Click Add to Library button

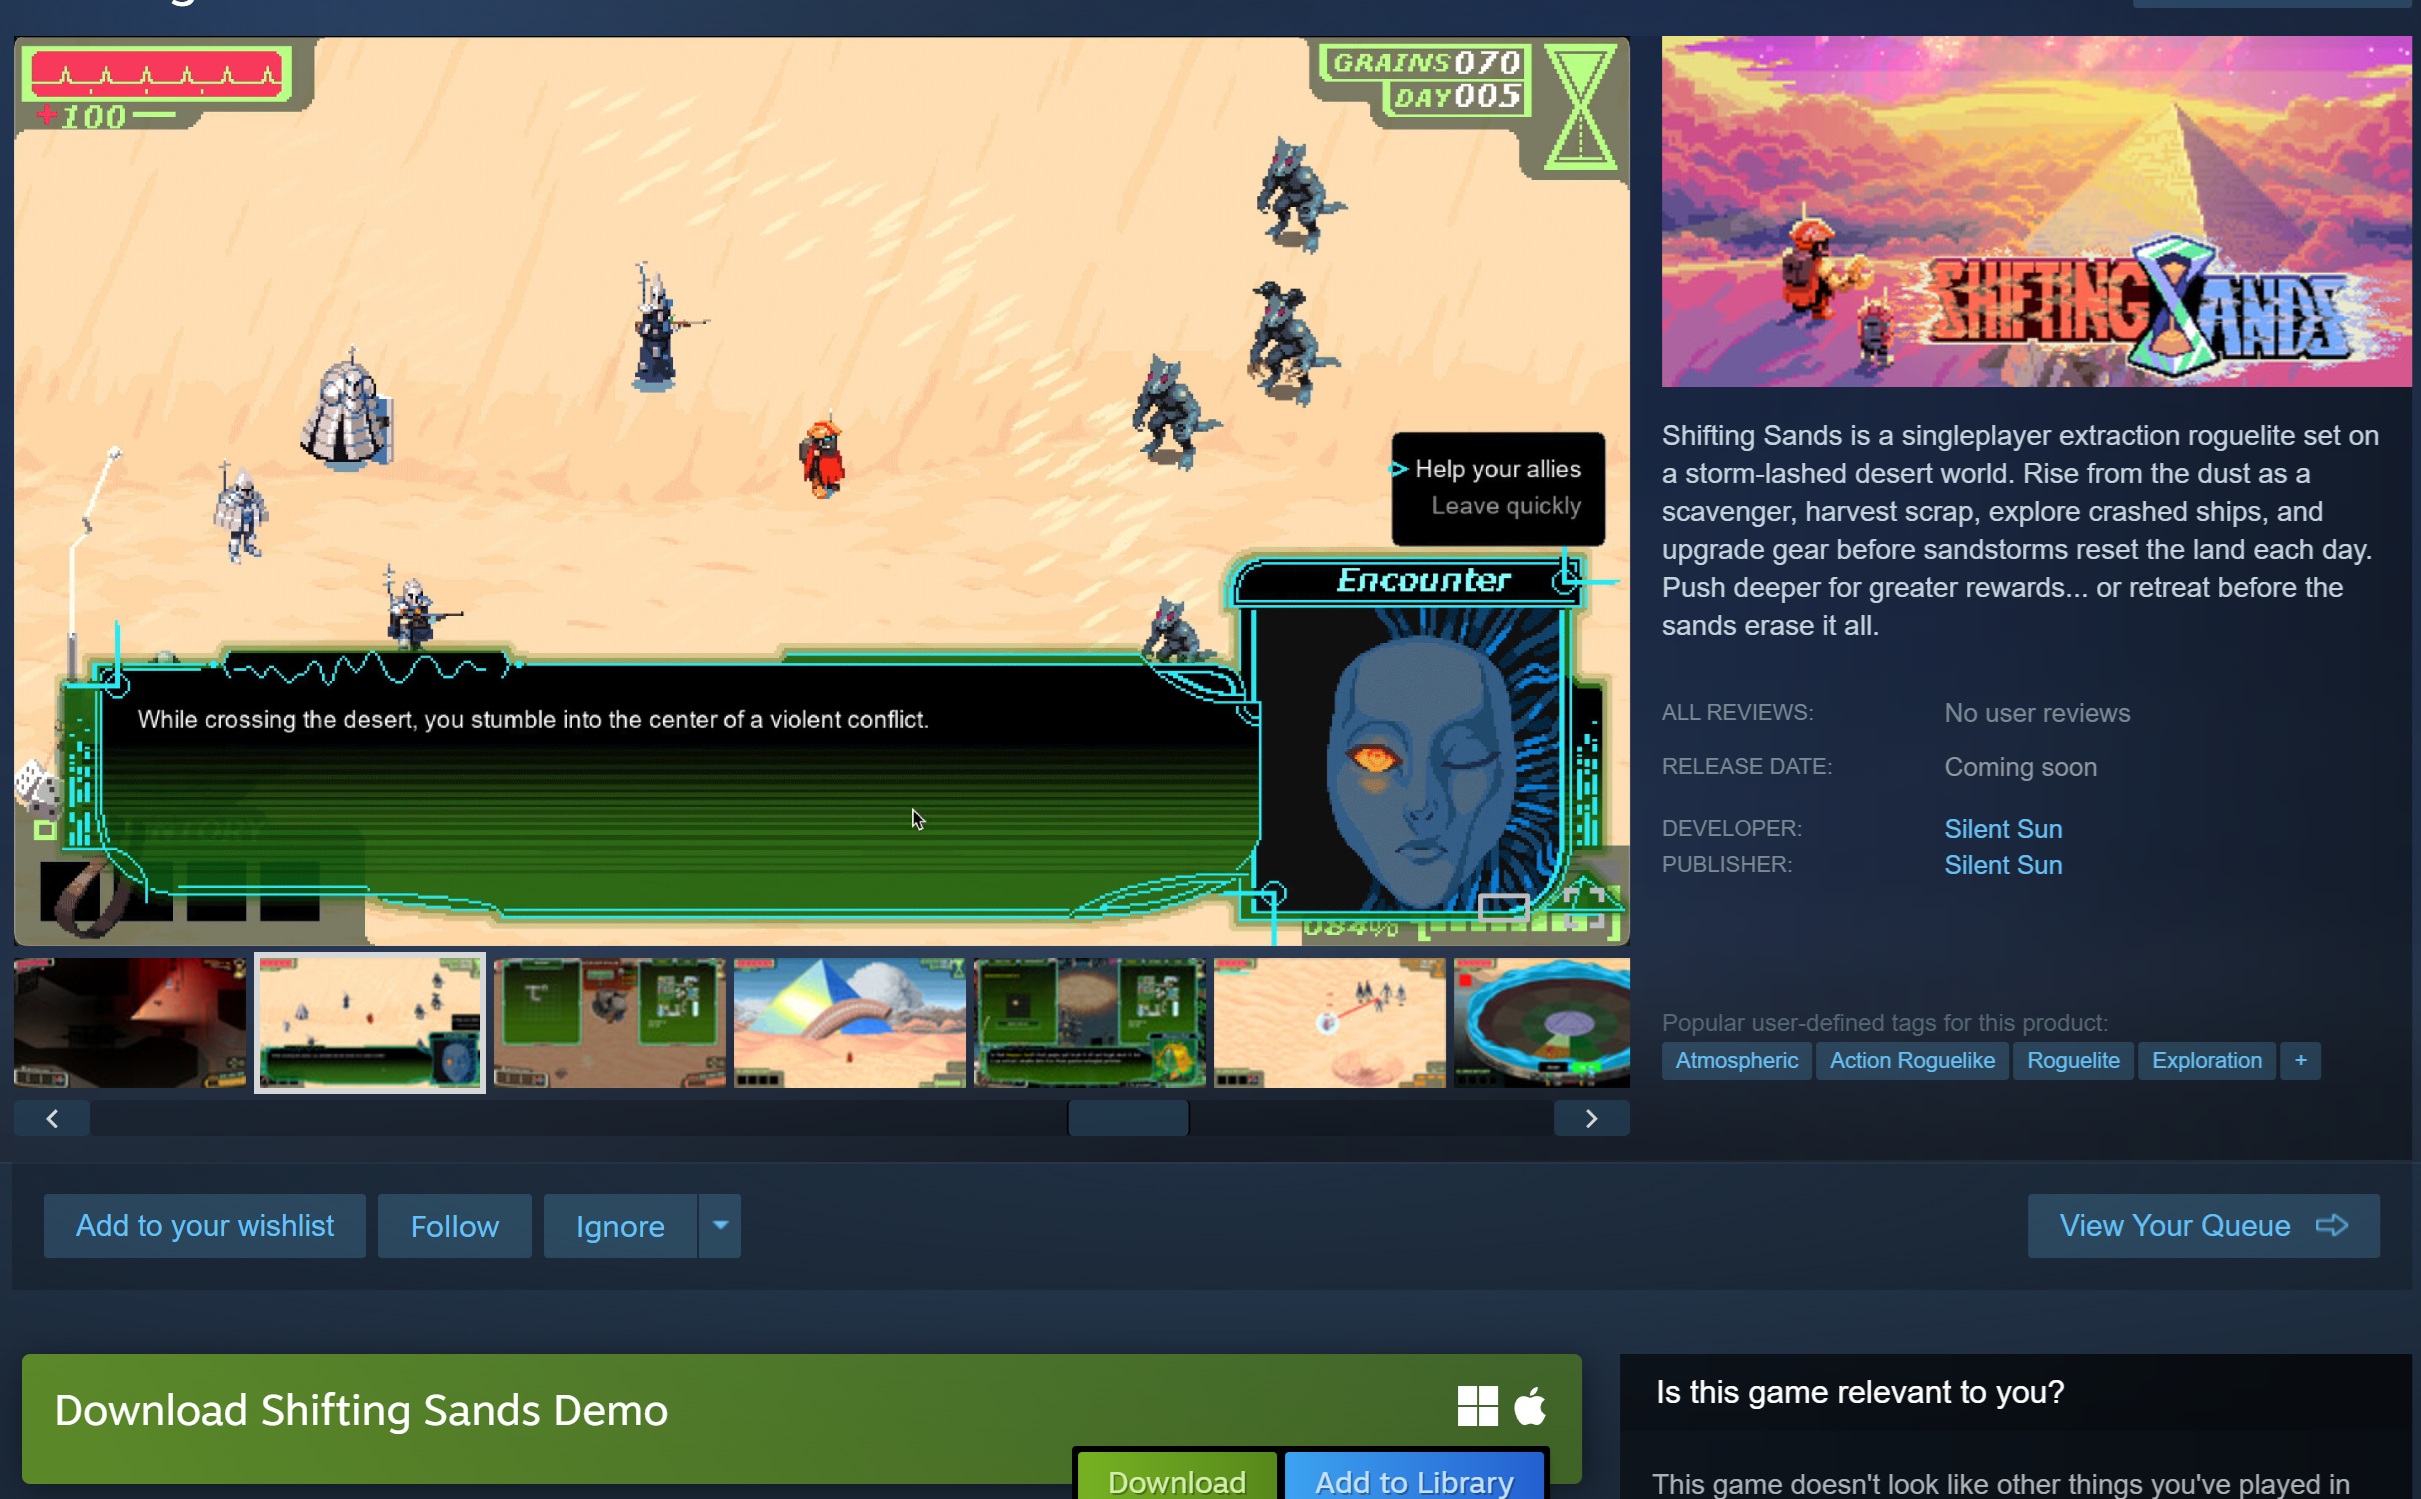pos(1414,1480)
